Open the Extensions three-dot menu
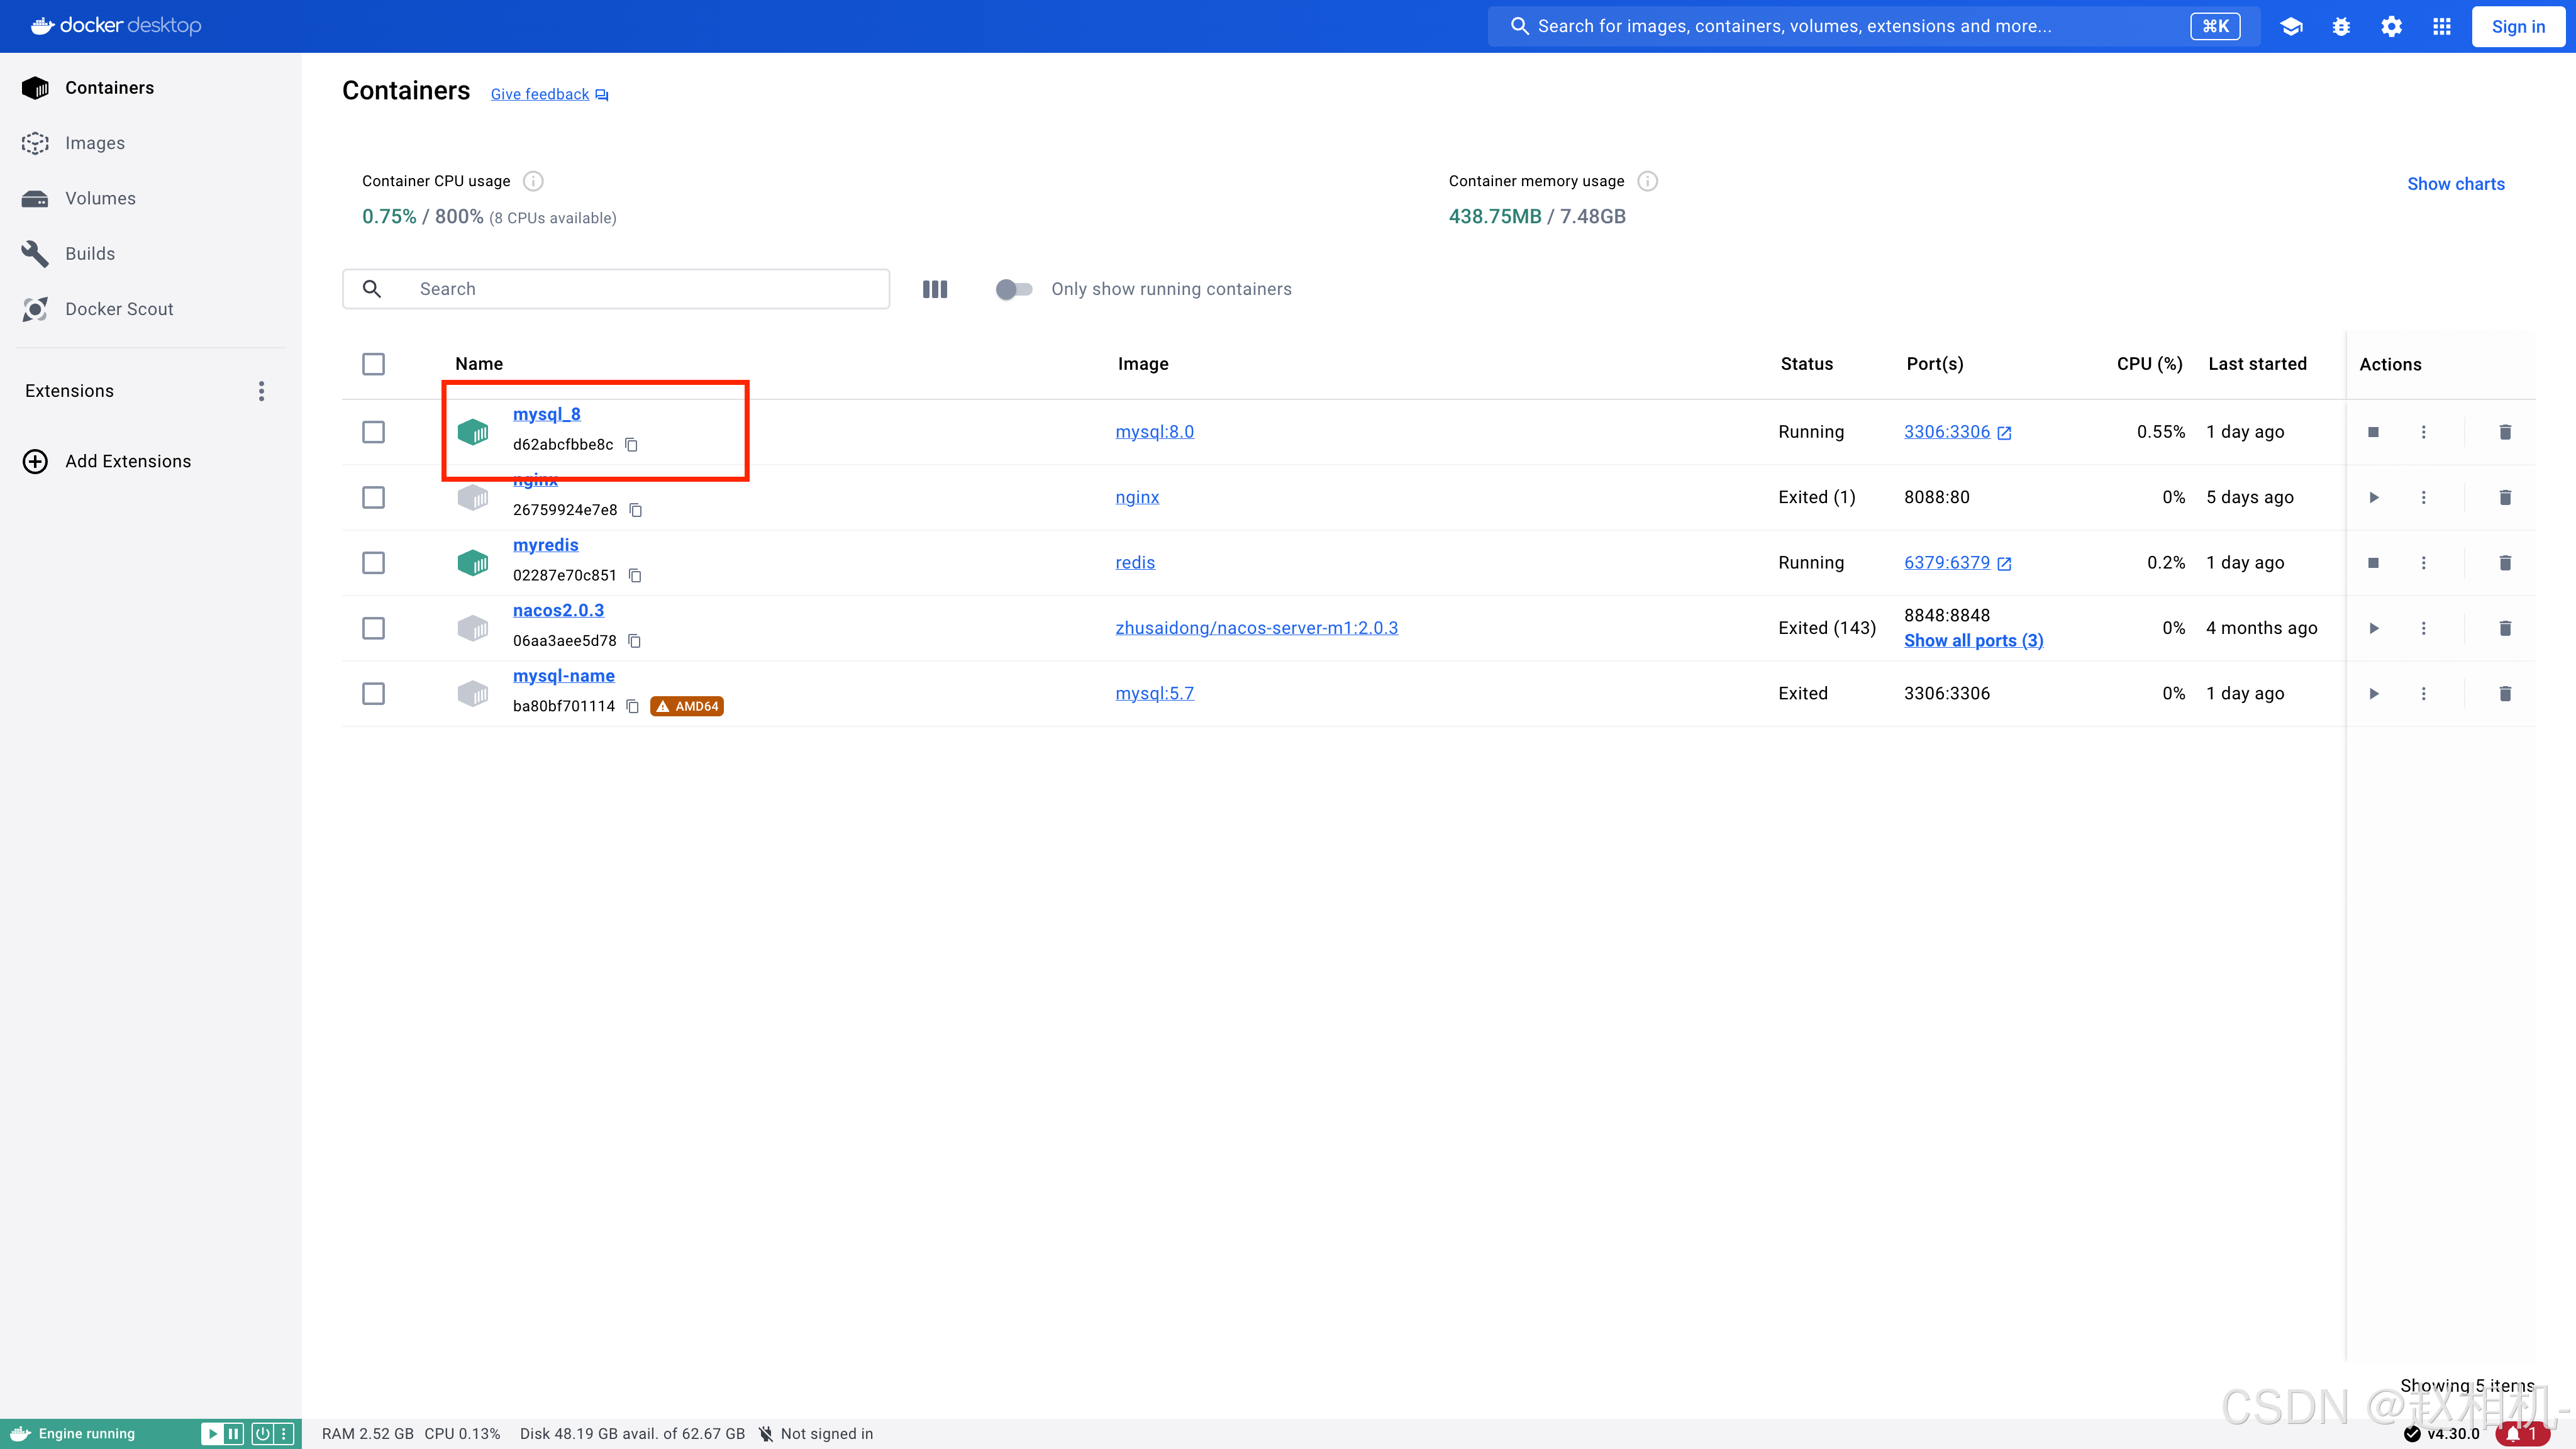 tap(261, 391)
